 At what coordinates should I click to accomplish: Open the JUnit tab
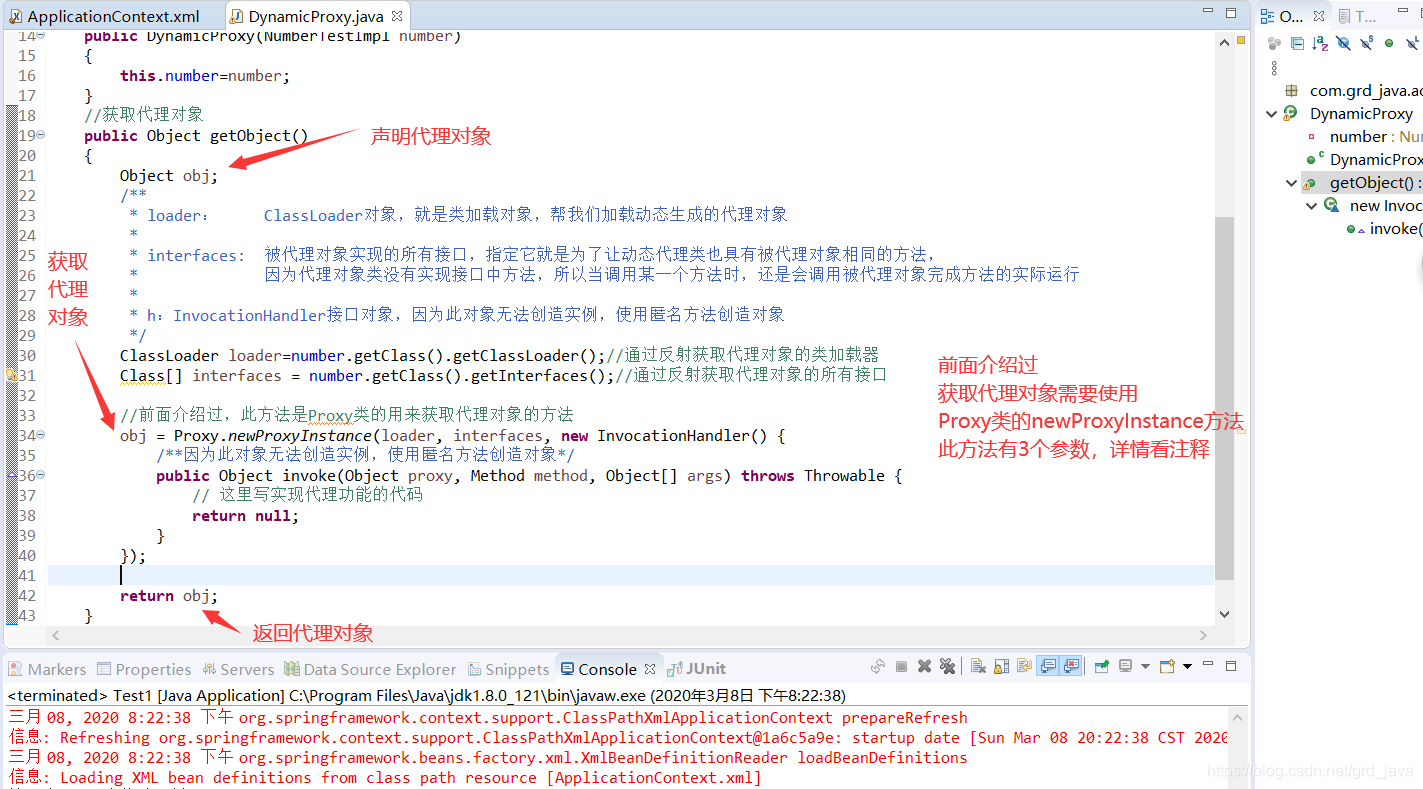tap(697, 669)
